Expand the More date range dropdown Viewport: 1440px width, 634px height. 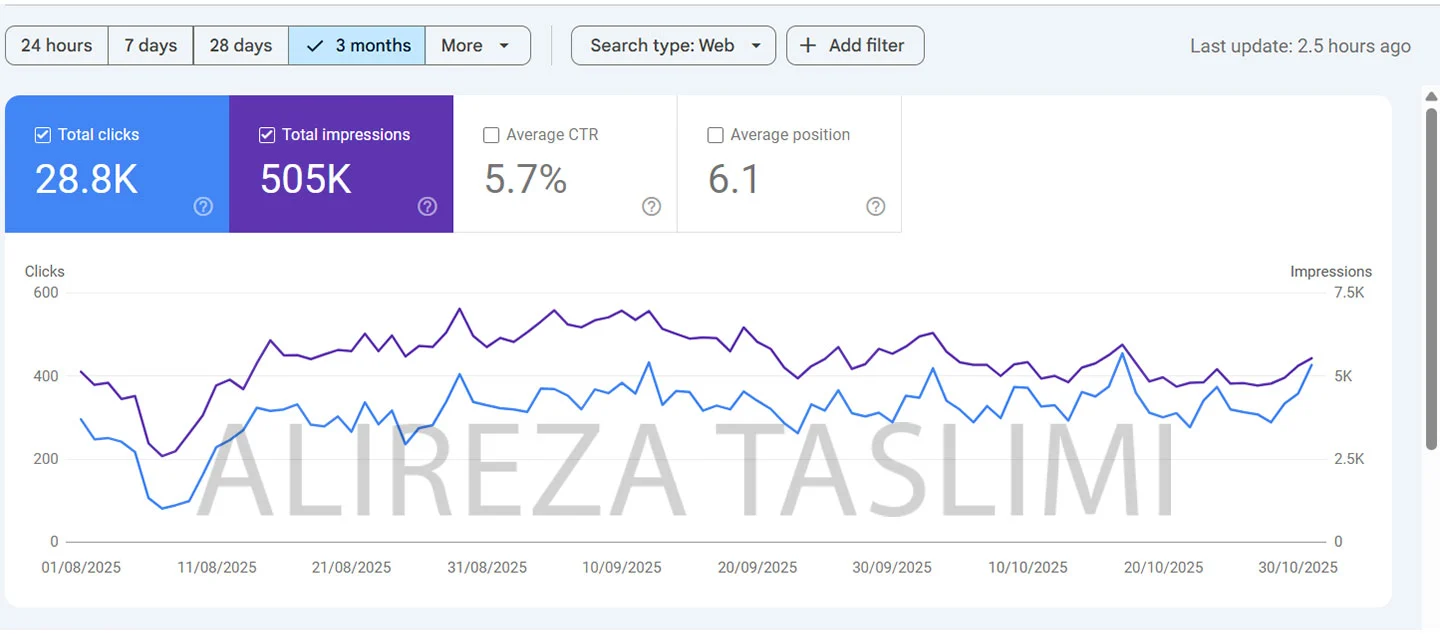(x=477, y=46)
